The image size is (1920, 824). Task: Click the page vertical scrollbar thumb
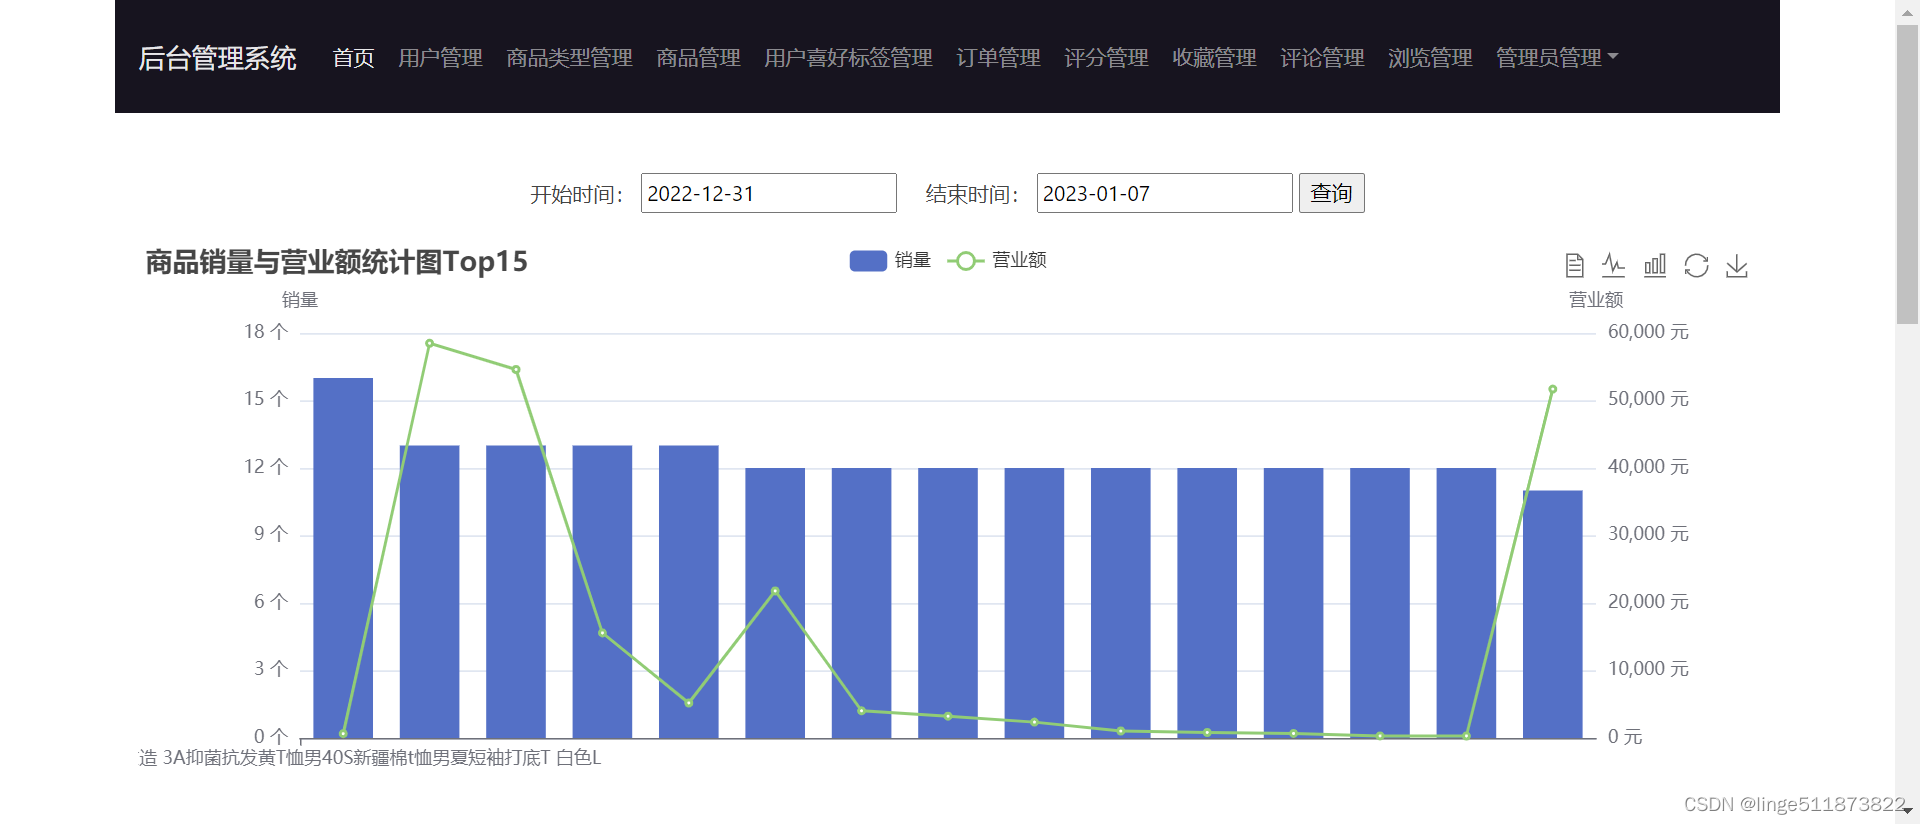[x=1907, y=174]
